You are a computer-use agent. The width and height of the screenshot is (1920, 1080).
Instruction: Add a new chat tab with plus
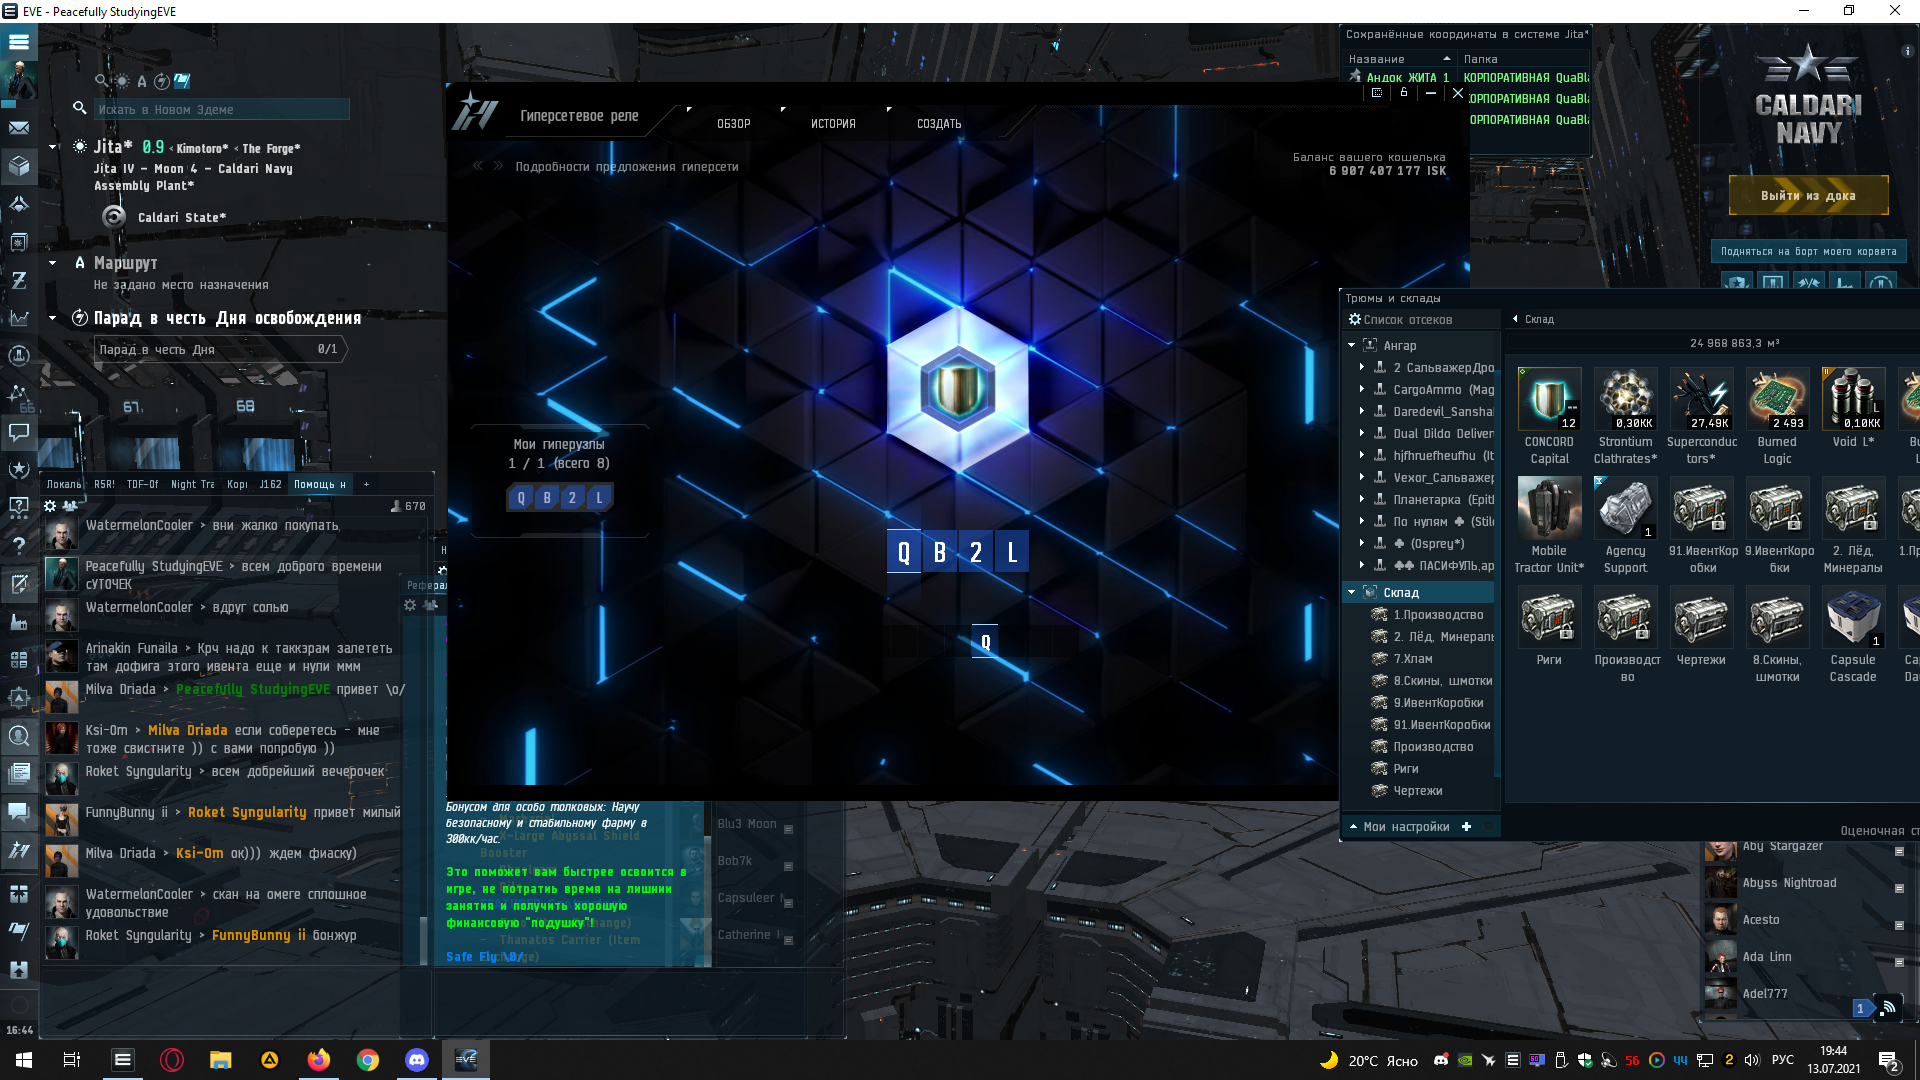click(x=366, y=484)
